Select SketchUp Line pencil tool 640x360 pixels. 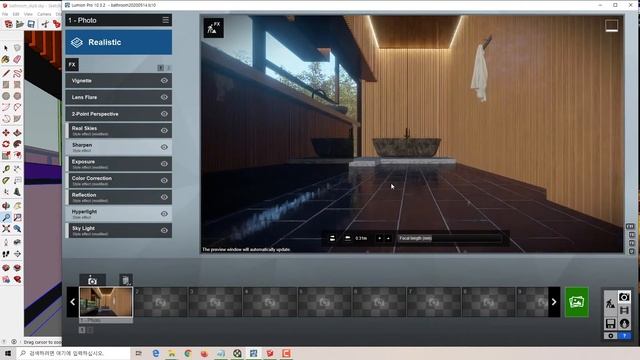pyautogui.click(x=6, y=73)
